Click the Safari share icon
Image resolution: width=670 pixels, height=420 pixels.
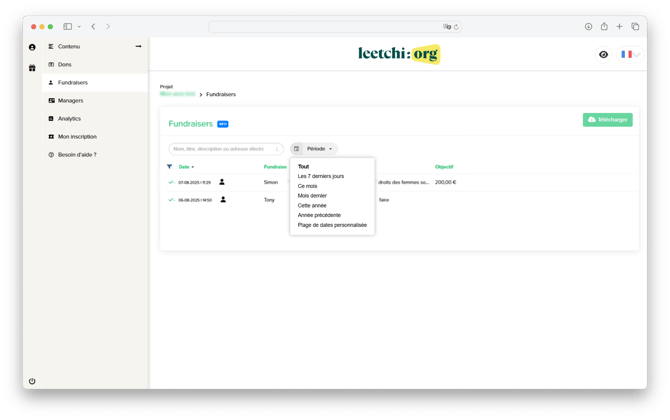pos(603,27)
